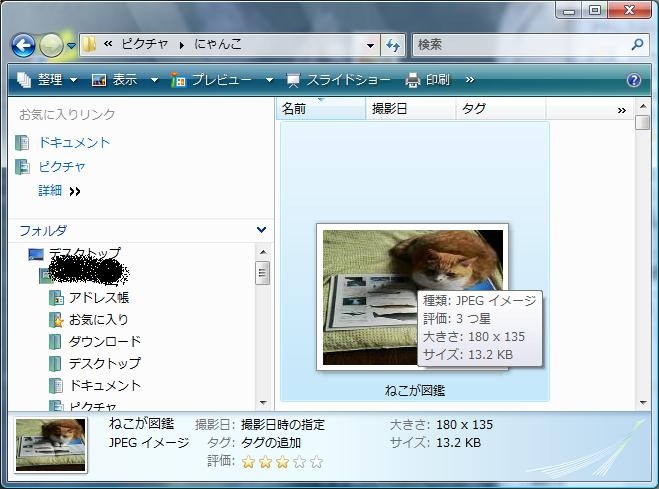The width and height of the screenshot is (659, 489).
Task: Open the address bar history dropdown
Action: coord(370,45)
